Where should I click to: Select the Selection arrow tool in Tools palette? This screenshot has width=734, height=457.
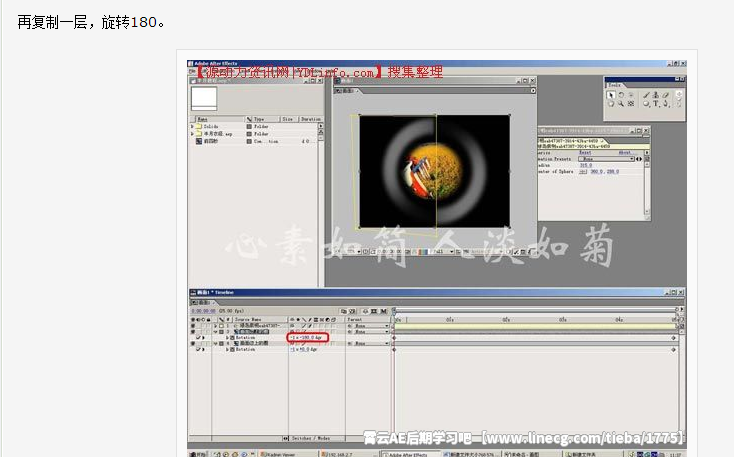coord(611,95)
